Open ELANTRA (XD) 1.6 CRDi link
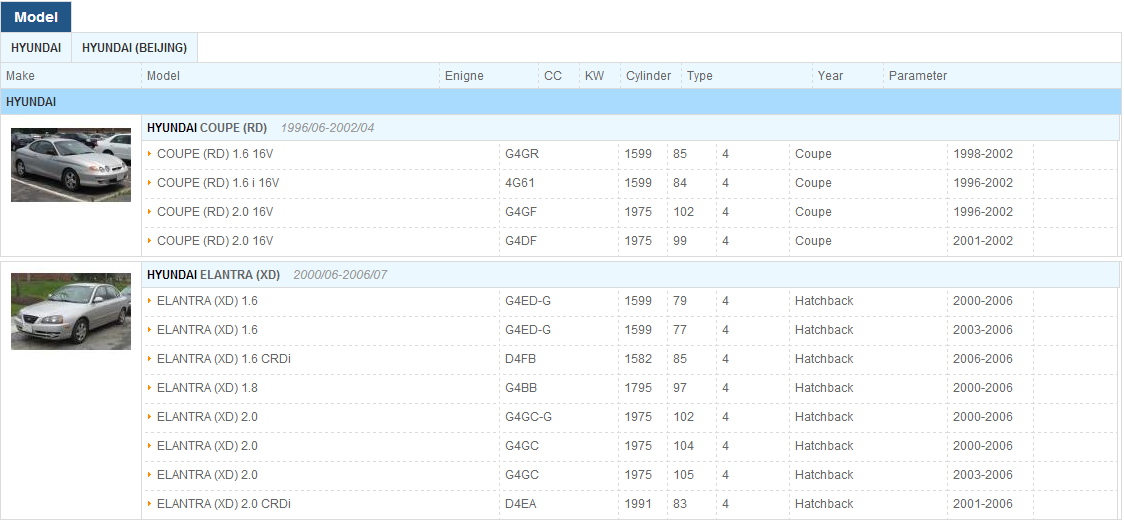The width and height of the screenshot is (1124, 523). coord(224,360)
